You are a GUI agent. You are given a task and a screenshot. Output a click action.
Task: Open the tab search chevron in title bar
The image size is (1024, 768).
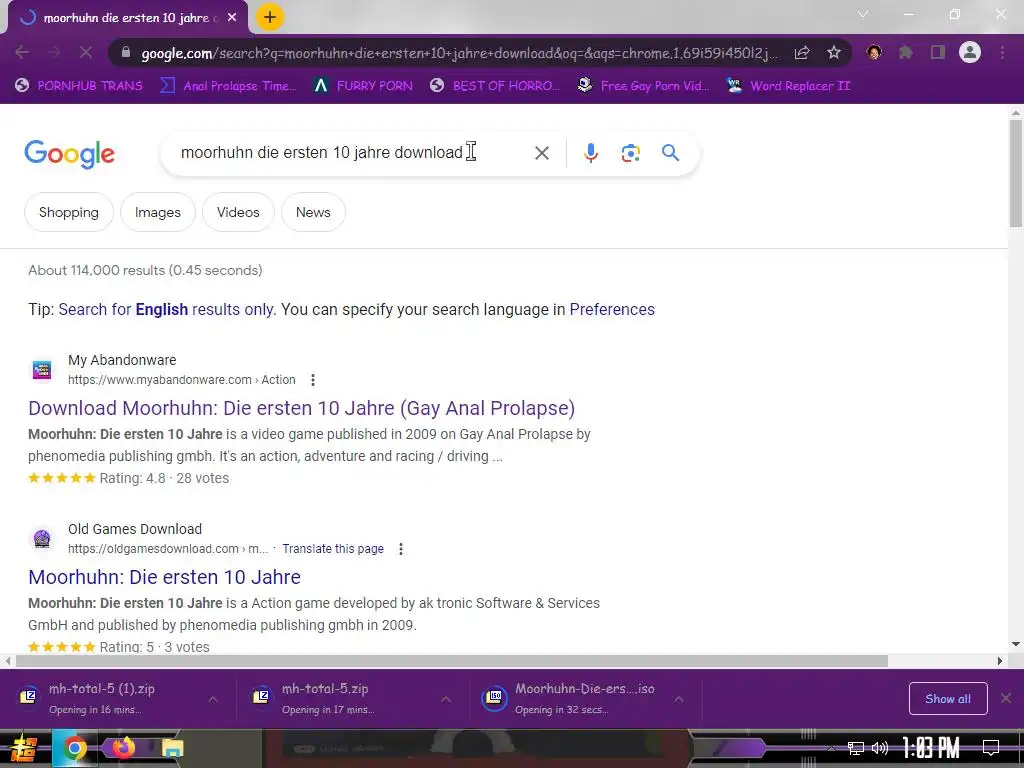(863, 14)
